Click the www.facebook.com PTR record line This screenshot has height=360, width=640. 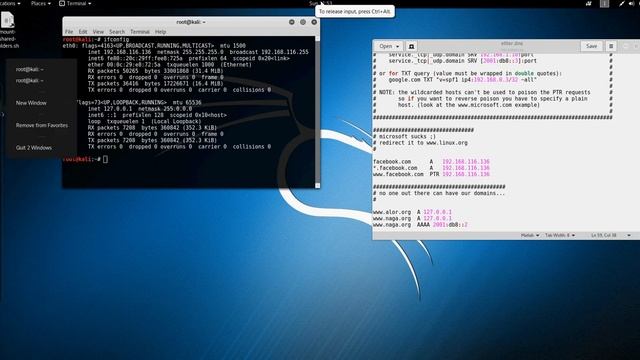[x=431, y=174]
